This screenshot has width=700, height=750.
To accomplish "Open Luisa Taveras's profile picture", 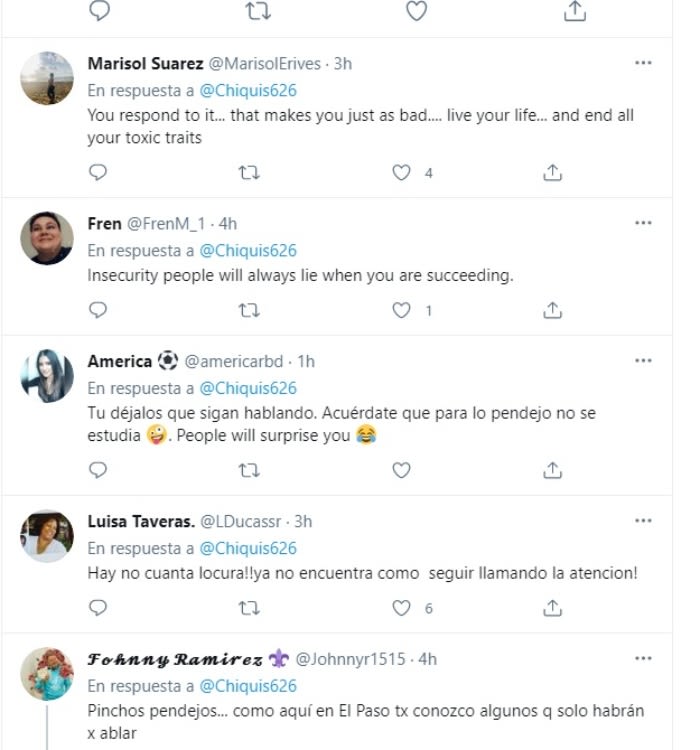I will click(47, 536).
